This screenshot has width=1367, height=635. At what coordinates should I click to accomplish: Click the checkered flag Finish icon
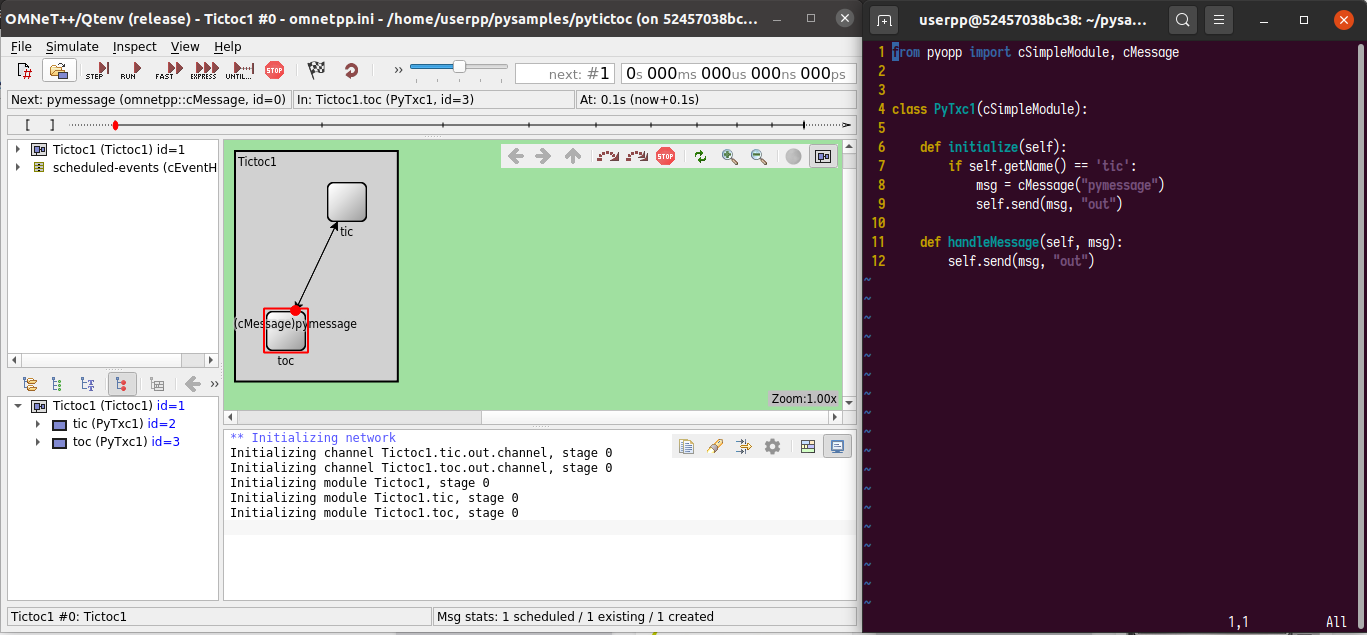coord(317,70)
